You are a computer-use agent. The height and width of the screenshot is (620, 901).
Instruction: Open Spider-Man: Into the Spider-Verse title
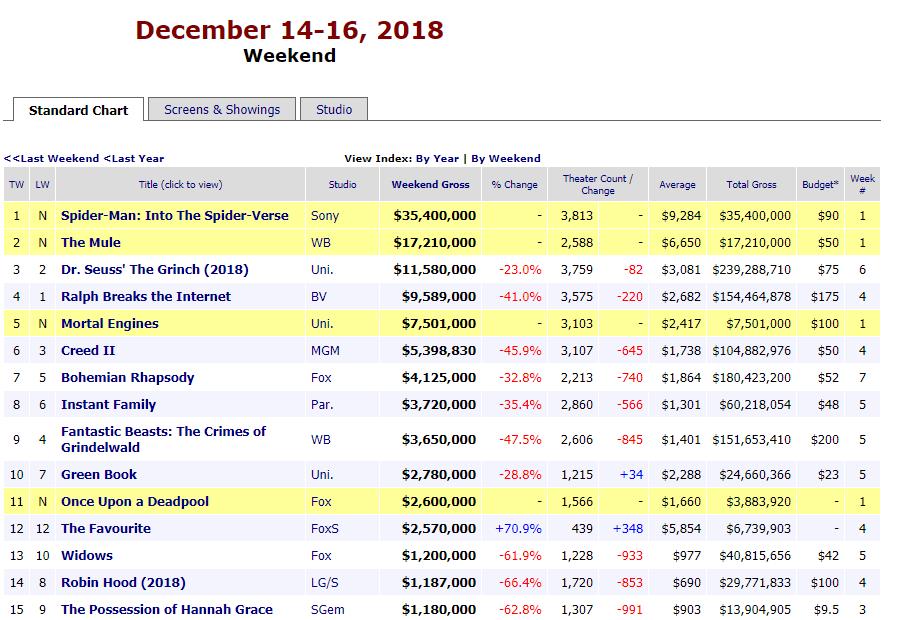tap(174, 215)
